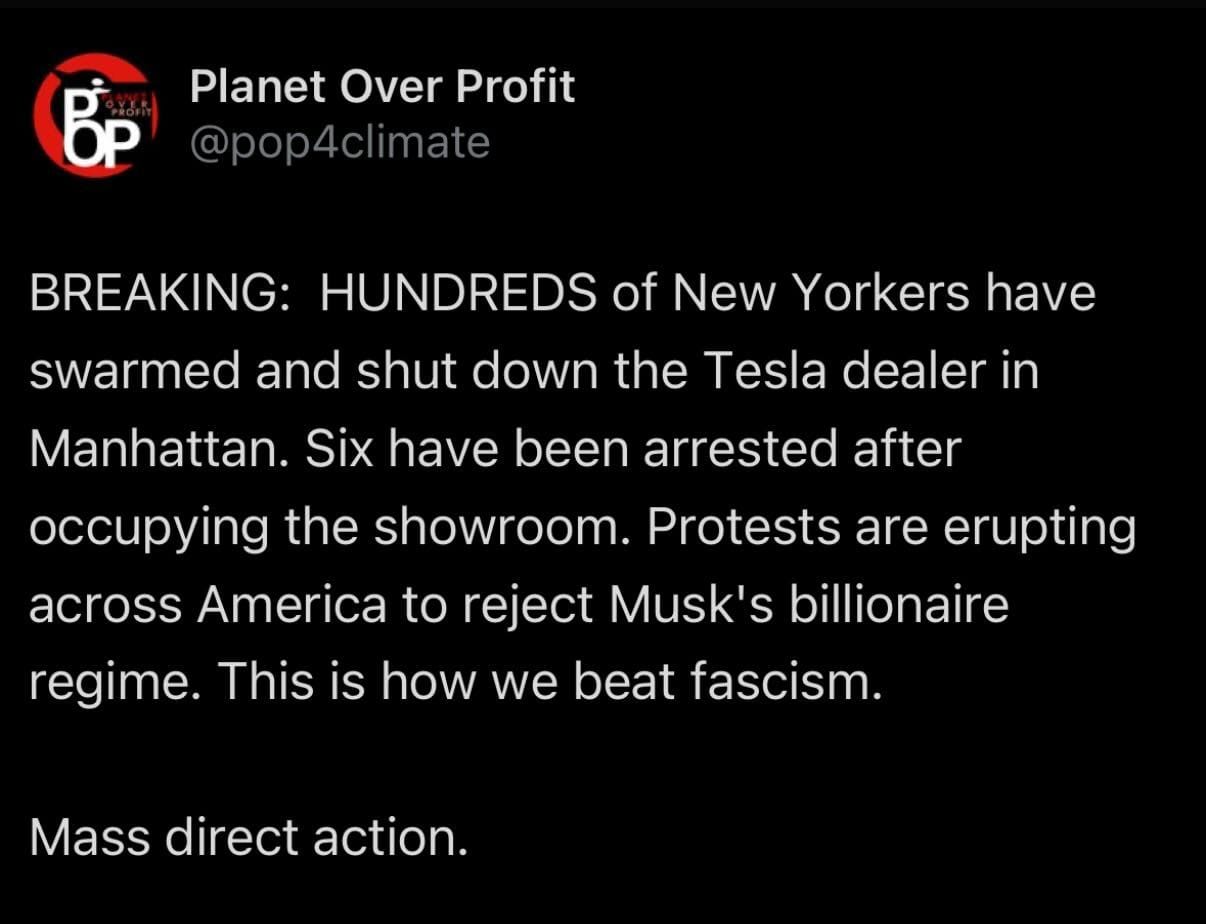Click the Mass direct action line
The height and width of the screenshot is (924, 1206).
[x=248, y=839]
